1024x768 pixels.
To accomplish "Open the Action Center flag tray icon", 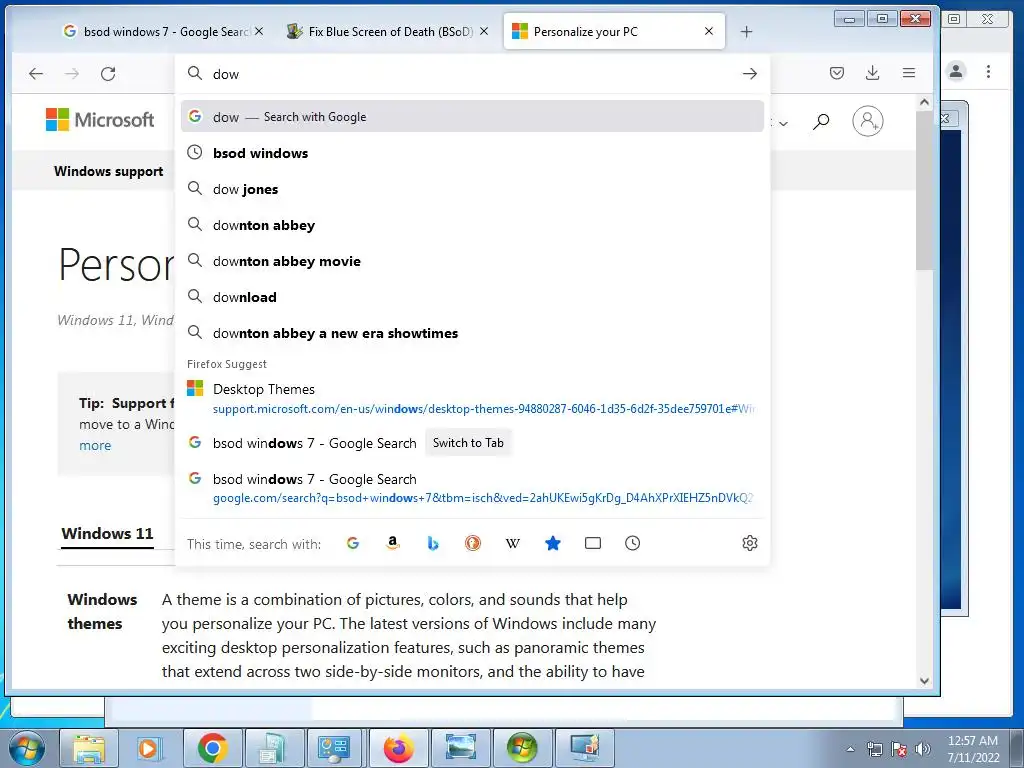I will [x=899, y=749].
